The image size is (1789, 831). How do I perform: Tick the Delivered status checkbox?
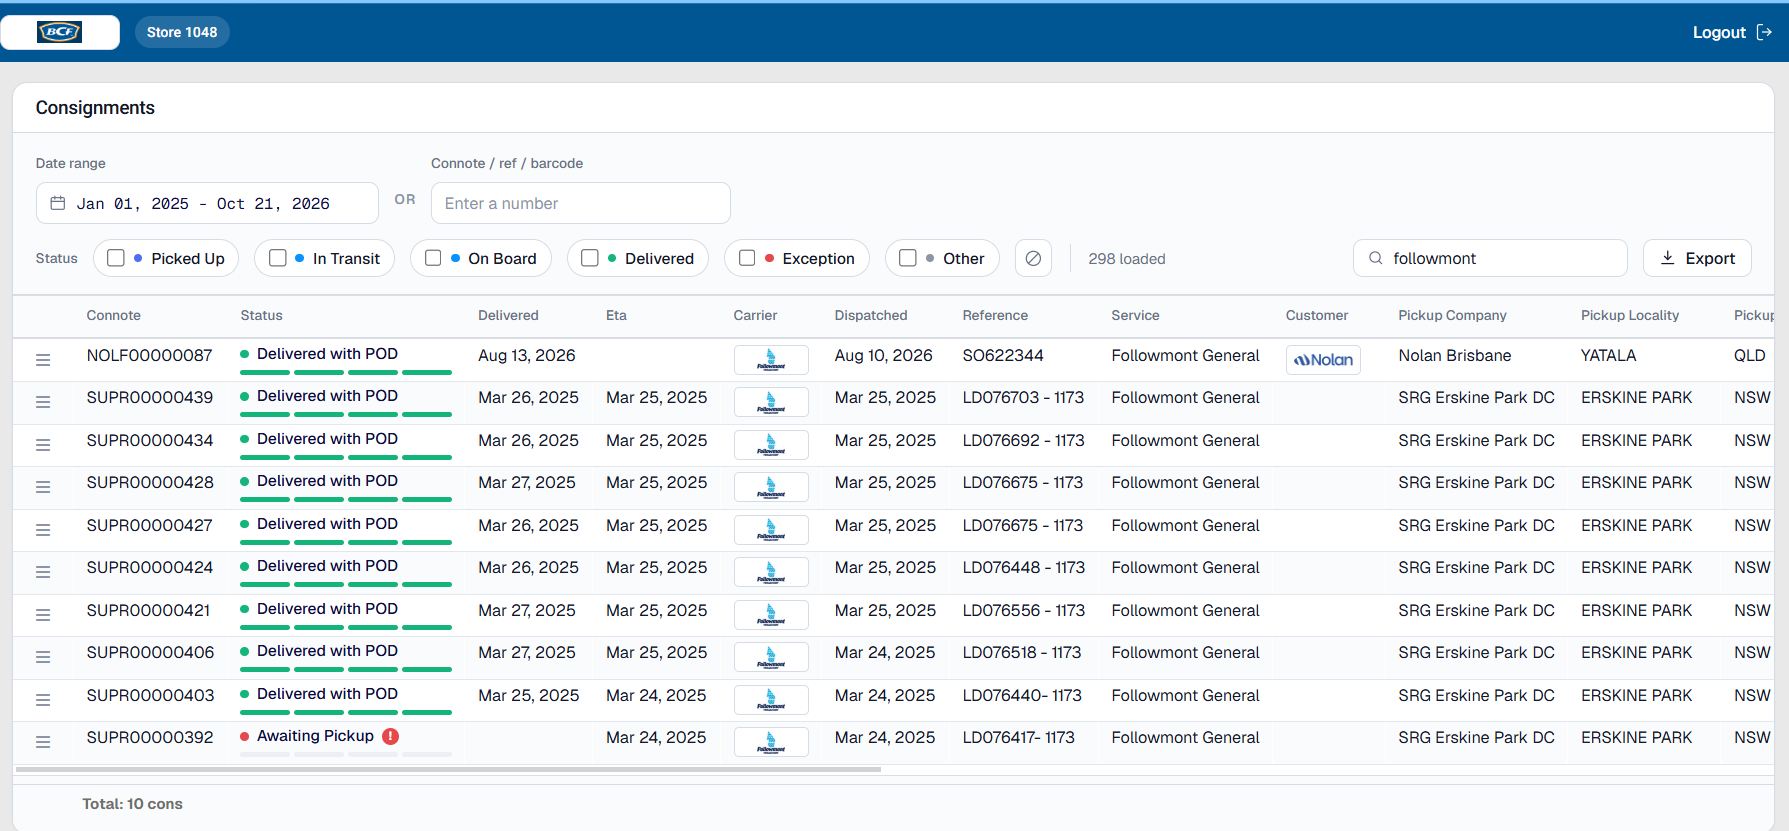pos(590,258)
